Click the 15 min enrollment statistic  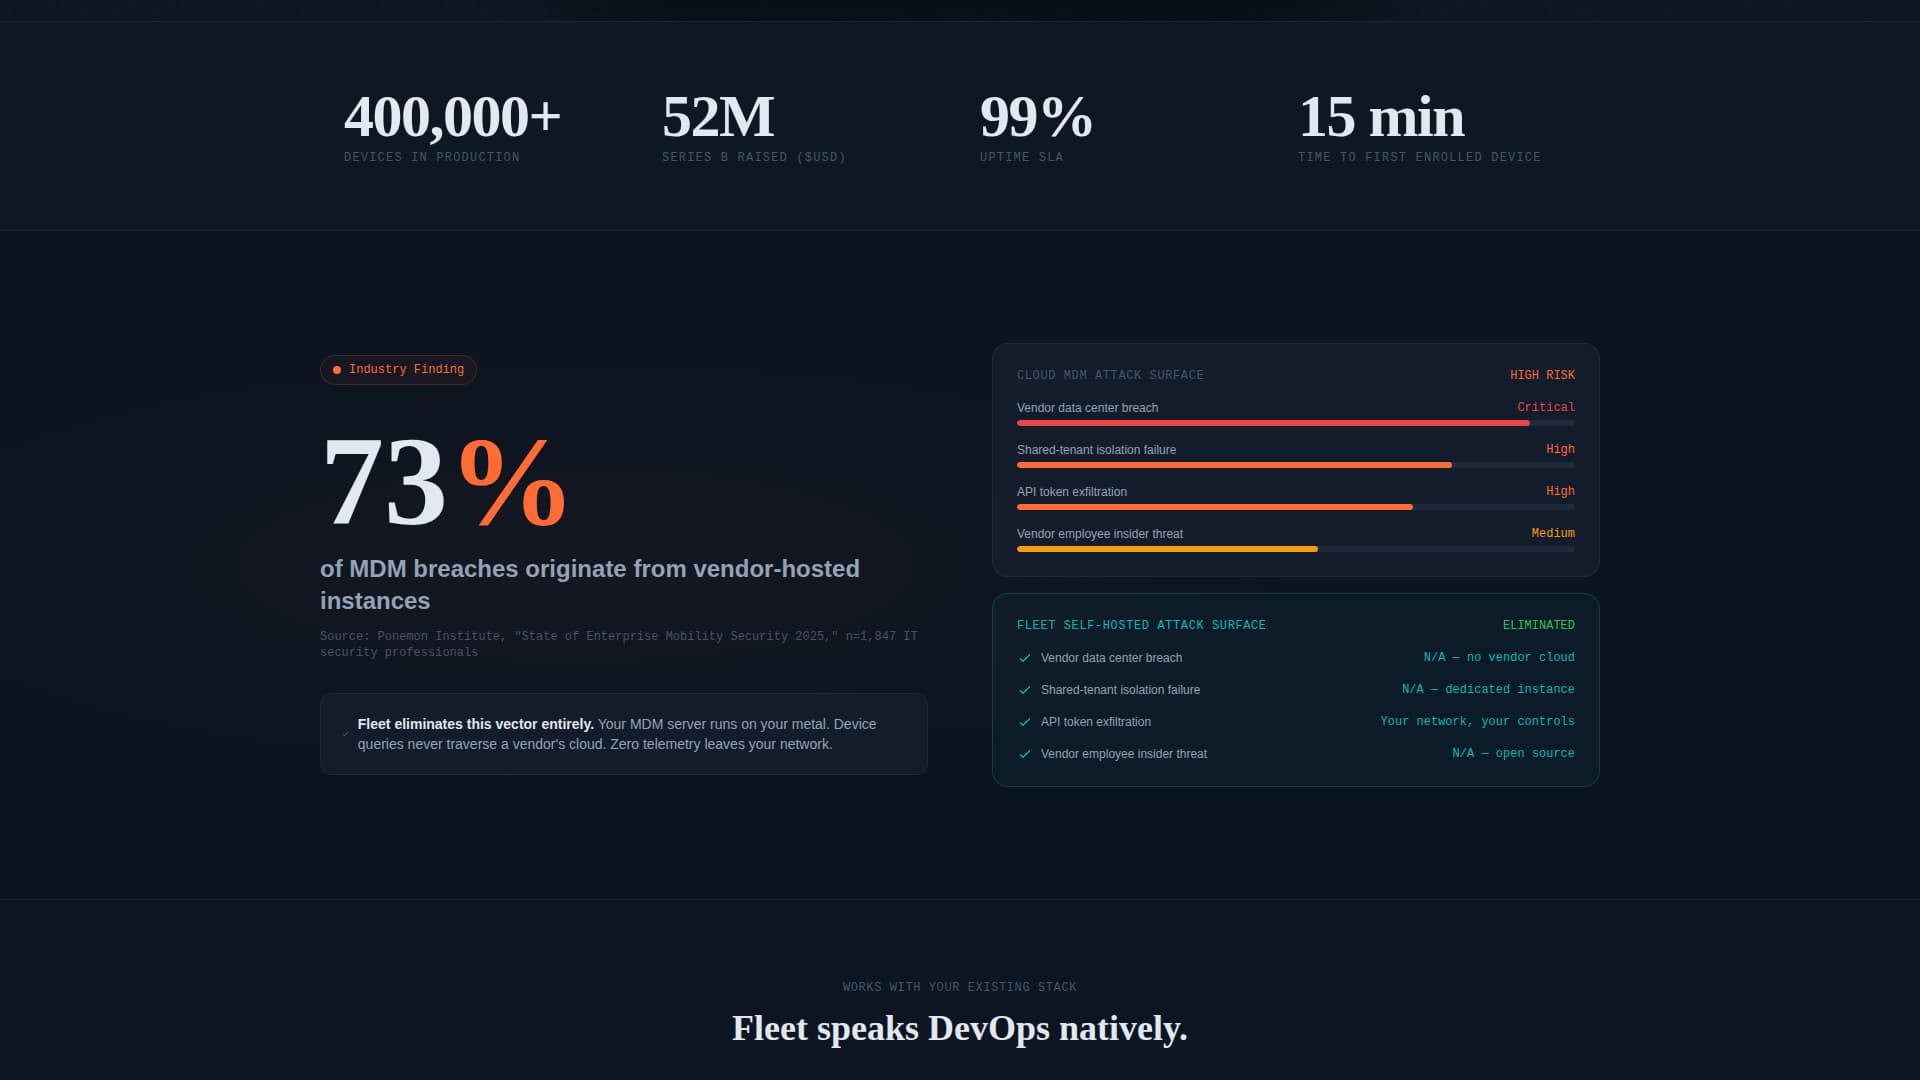click(1381, 117)
